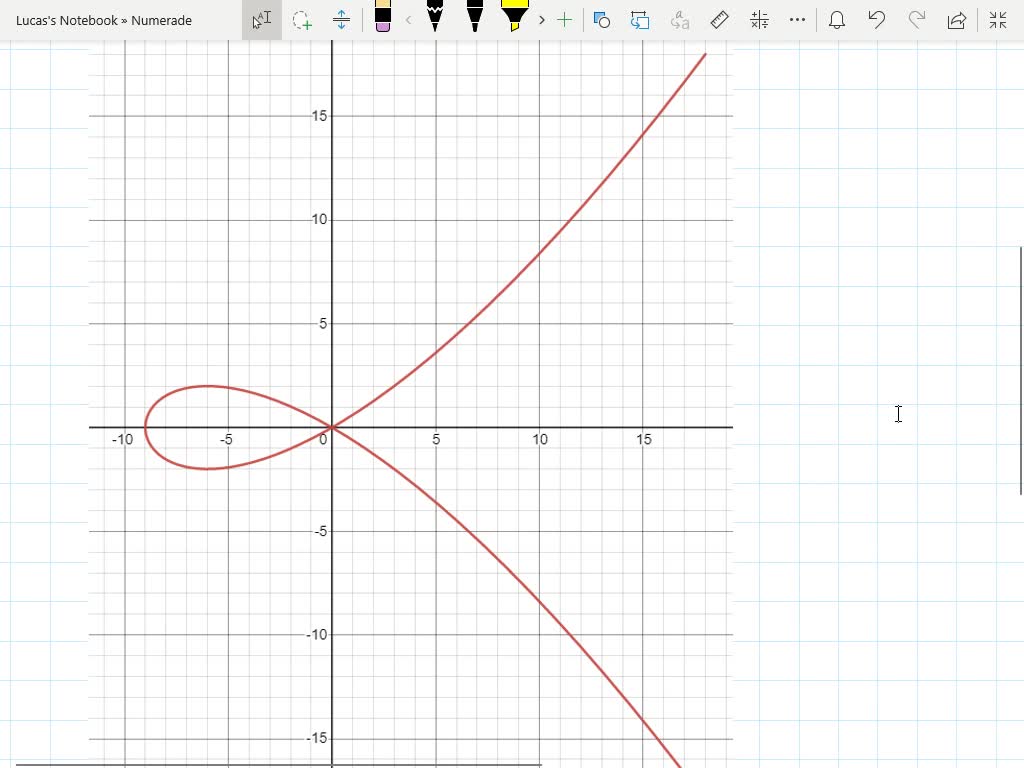Screen dimensions: 1024x768
Task: Select the second black pen
Action: [x=474, y=20]
